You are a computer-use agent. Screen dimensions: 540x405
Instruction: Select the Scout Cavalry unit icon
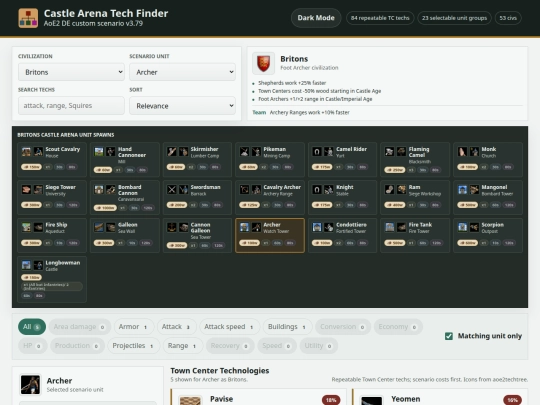38,152
